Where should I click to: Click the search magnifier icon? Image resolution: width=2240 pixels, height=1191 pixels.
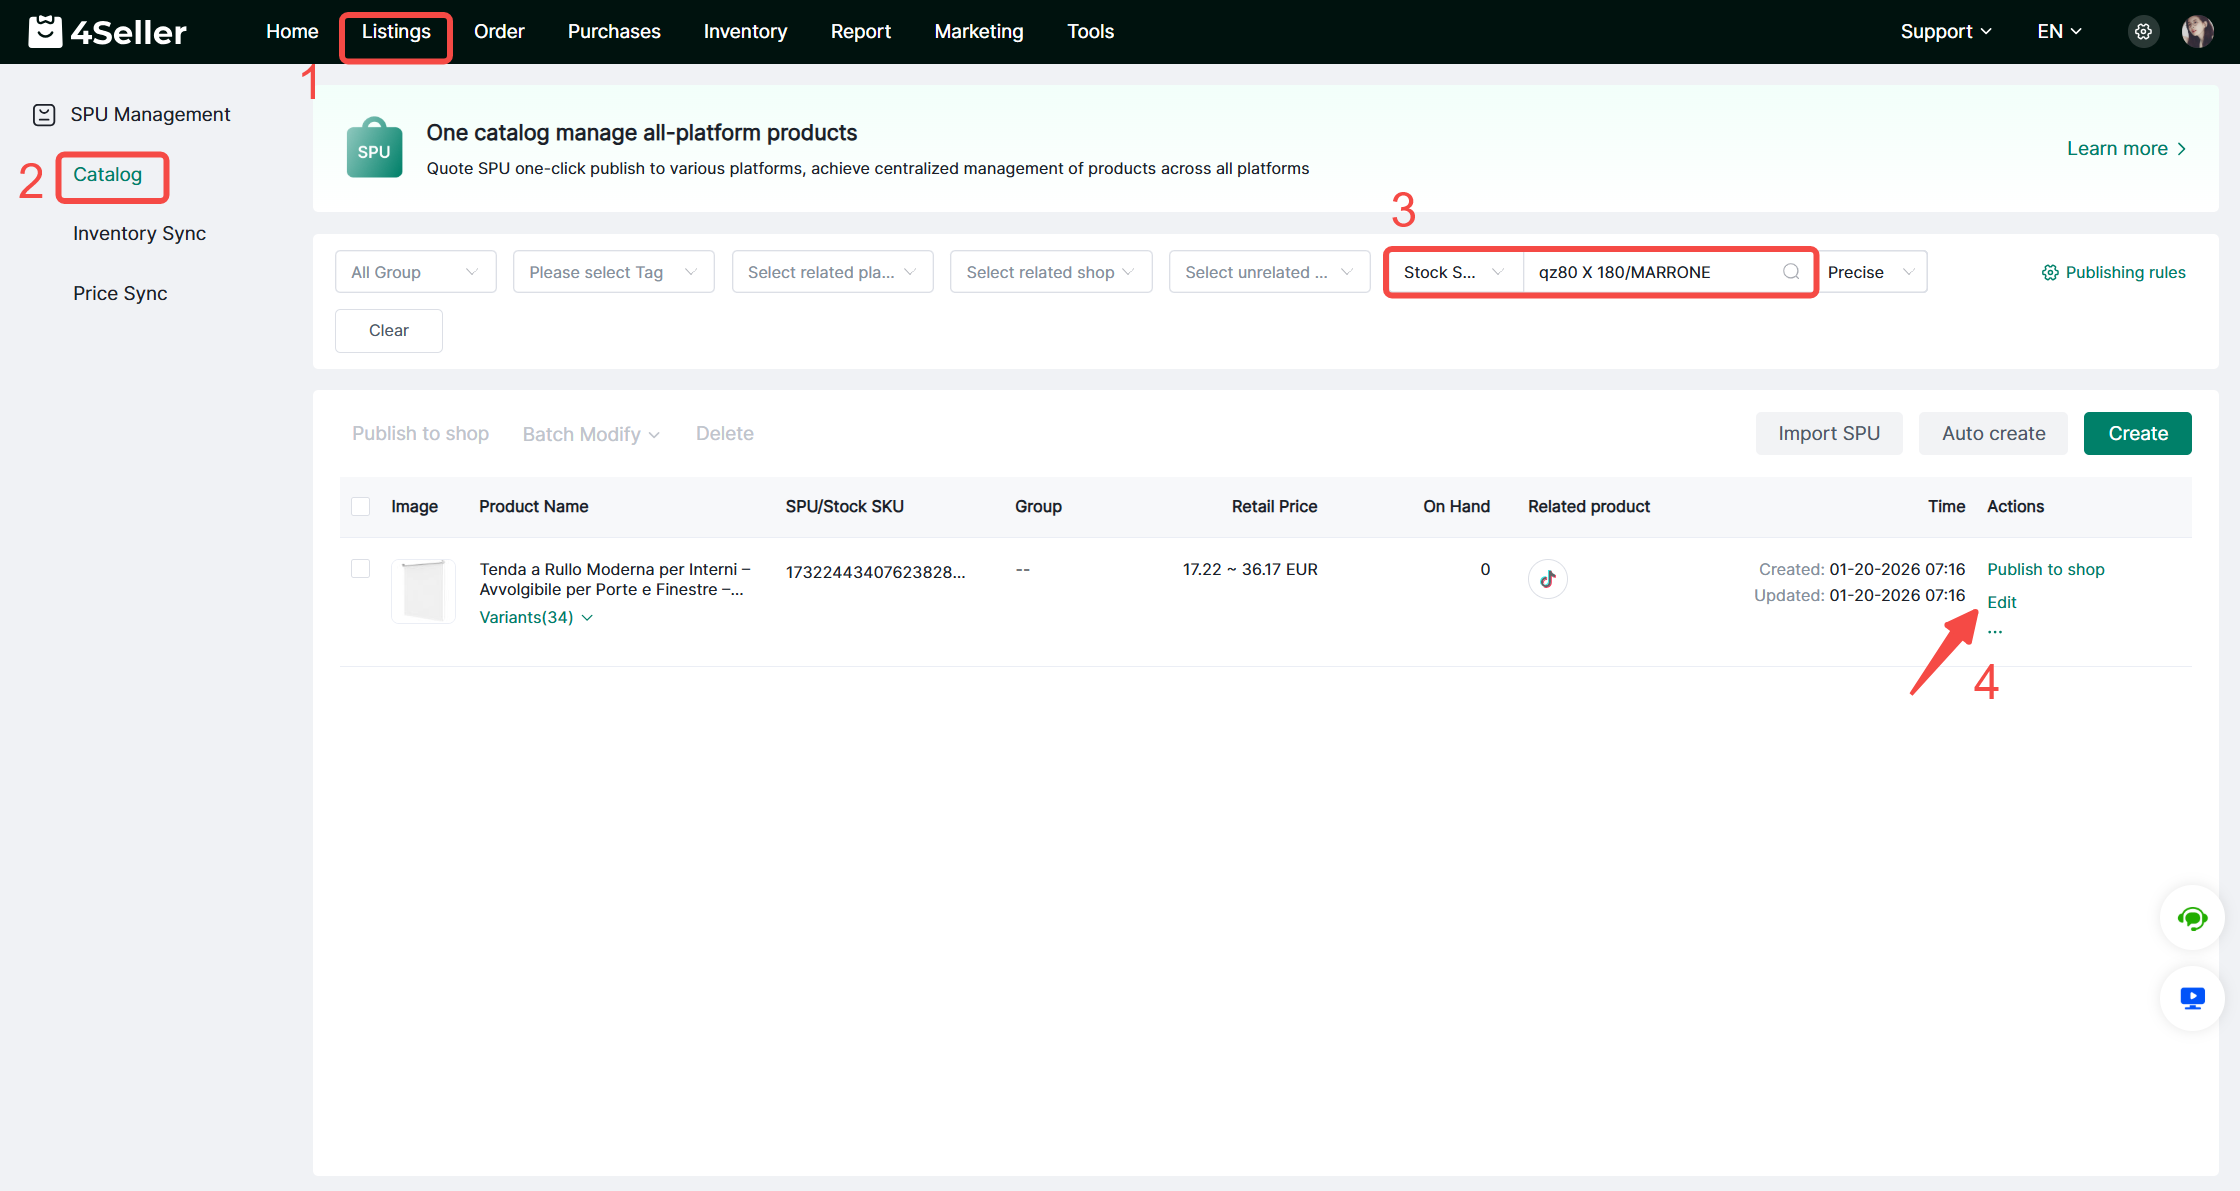(x=1791, y=272)
